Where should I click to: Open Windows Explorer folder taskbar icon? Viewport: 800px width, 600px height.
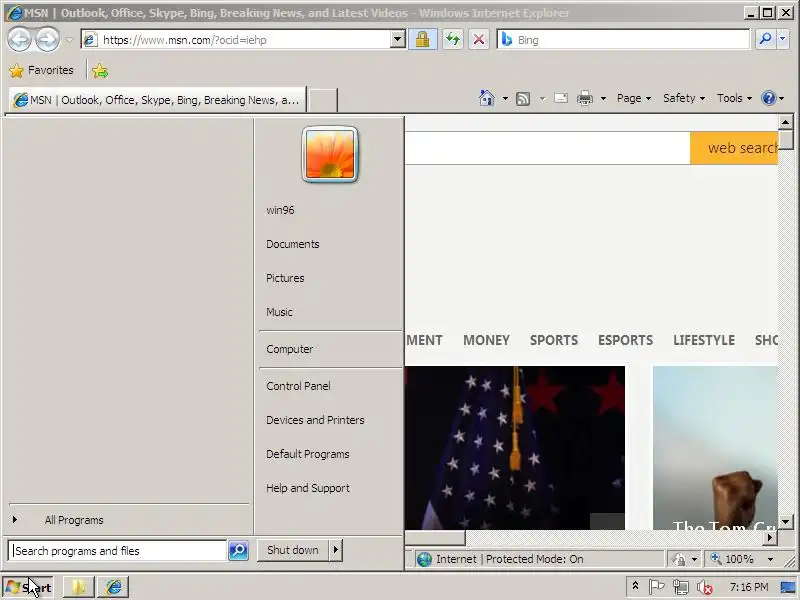tap(79, 587)
